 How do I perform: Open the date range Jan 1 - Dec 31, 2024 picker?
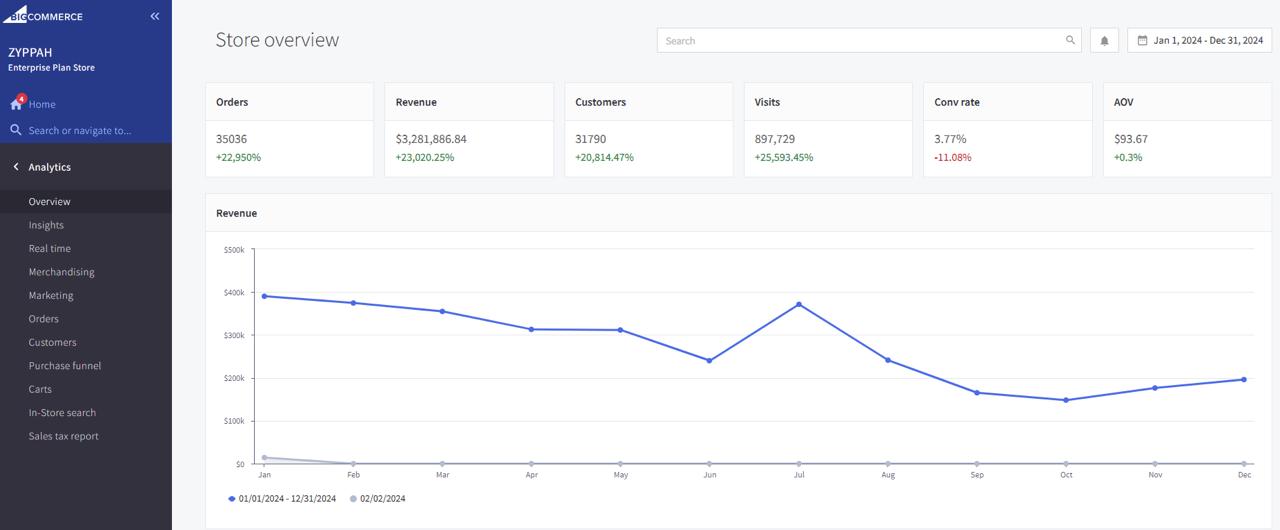[x=1199, y=40]
